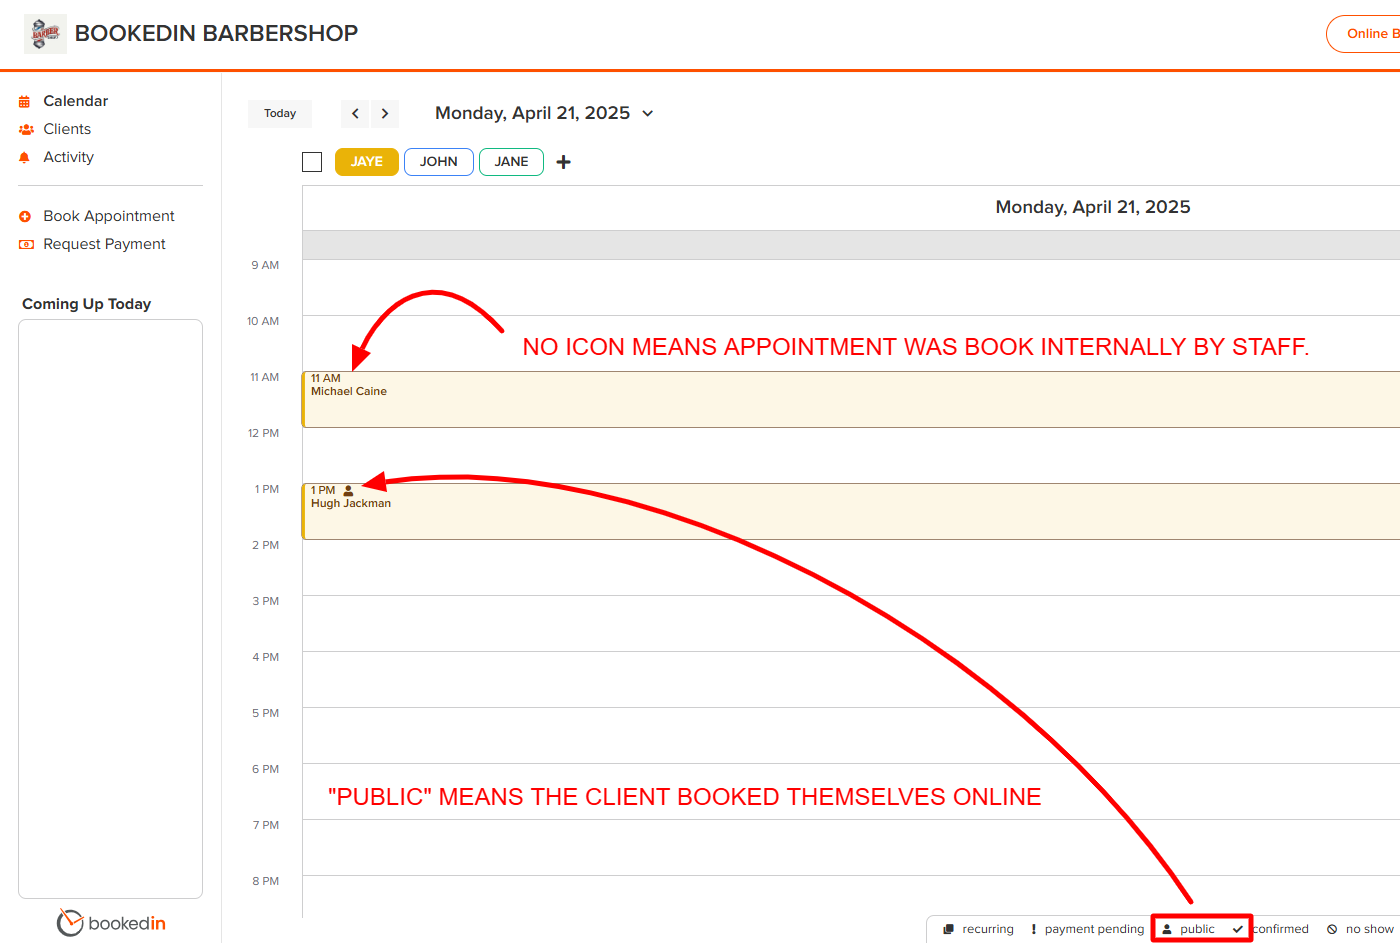Click the 3 PM time label
This screenshot has width=1400, height=943.
coord(266,601)
